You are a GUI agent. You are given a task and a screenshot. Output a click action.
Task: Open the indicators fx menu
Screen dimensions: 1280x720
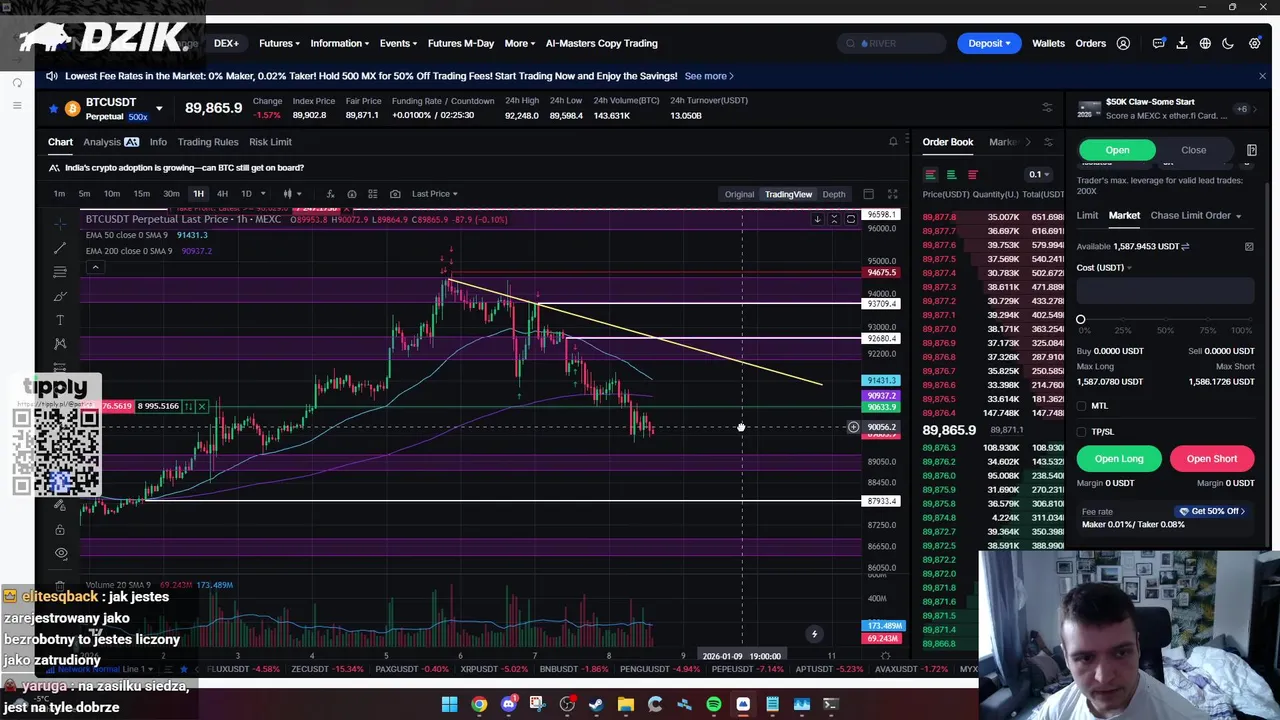coord(330,194)
